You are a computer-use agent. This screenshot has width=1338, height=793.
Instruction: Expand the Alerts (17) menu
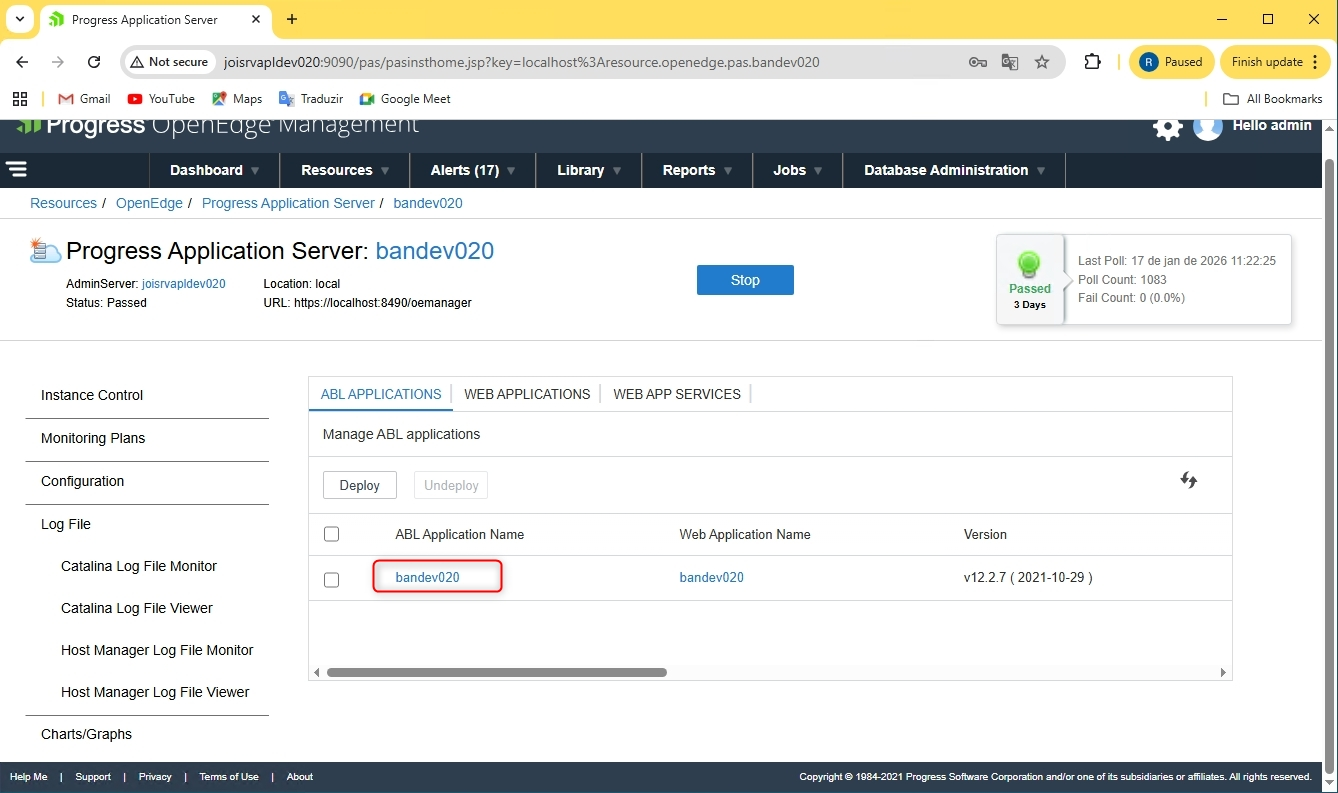click(x=473, y=170)
